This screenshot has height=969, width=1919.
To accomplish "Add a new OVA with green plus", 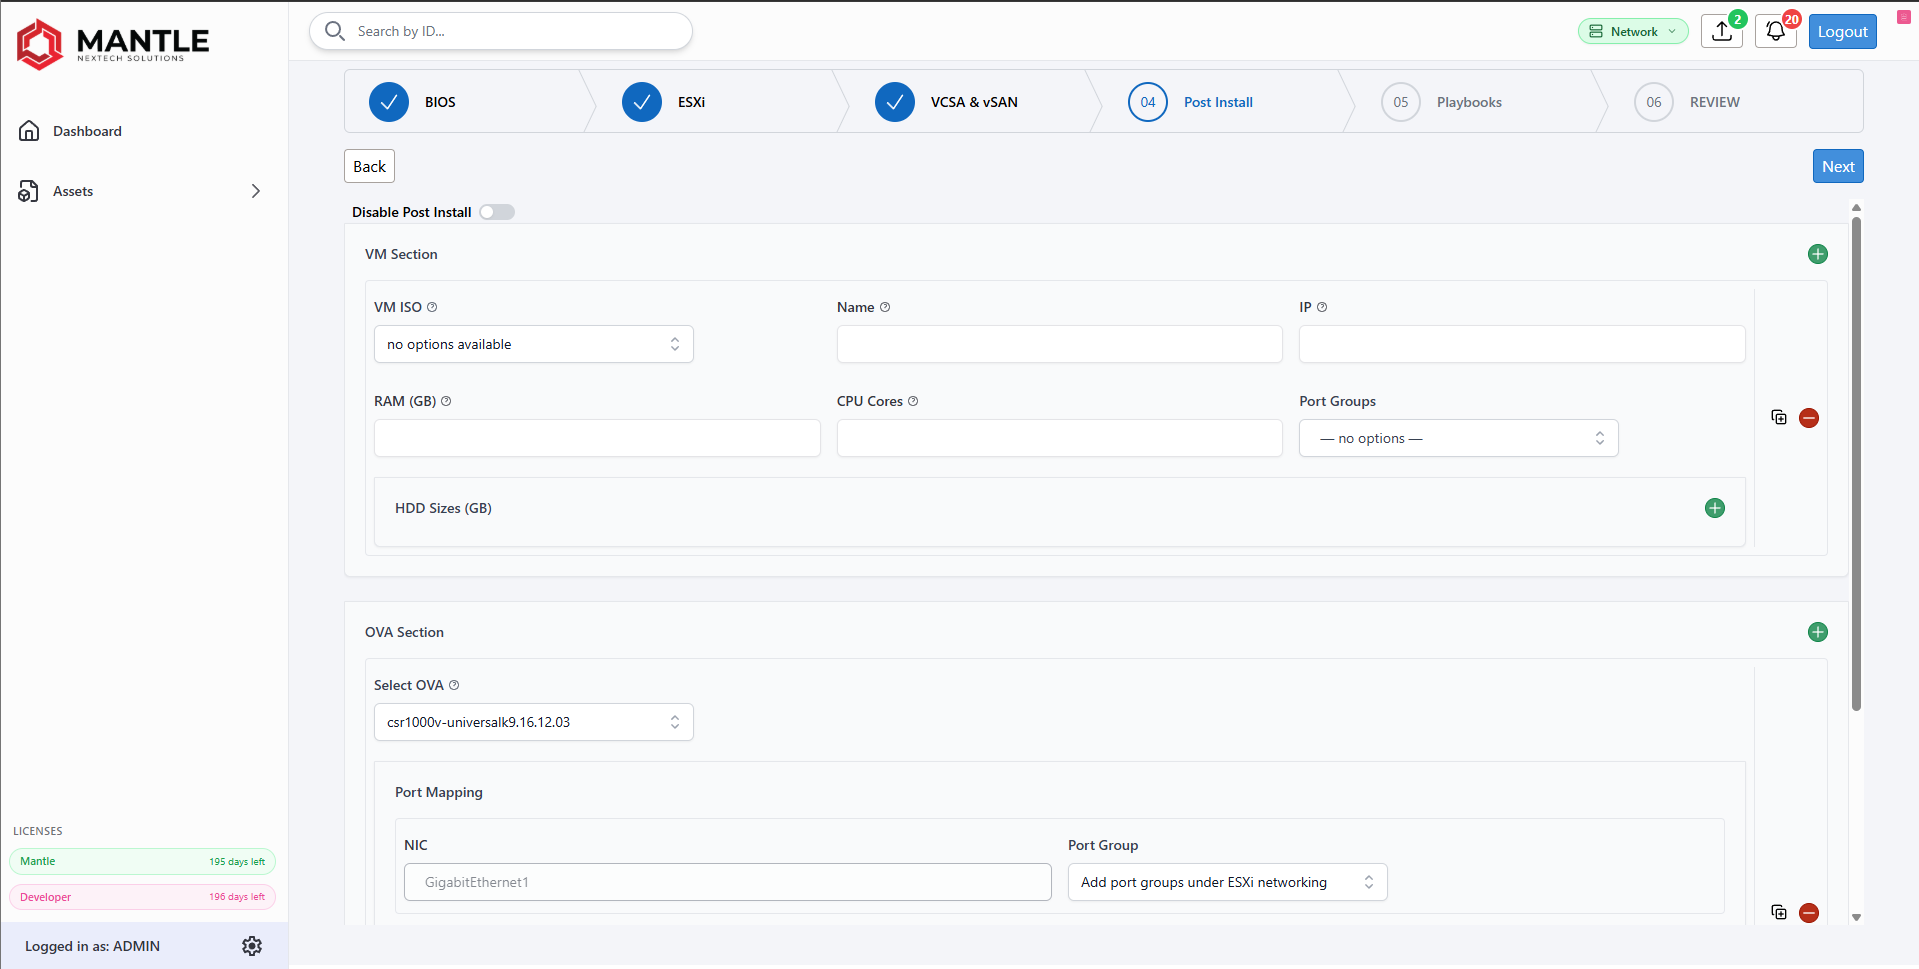I will click(1818, 632).
